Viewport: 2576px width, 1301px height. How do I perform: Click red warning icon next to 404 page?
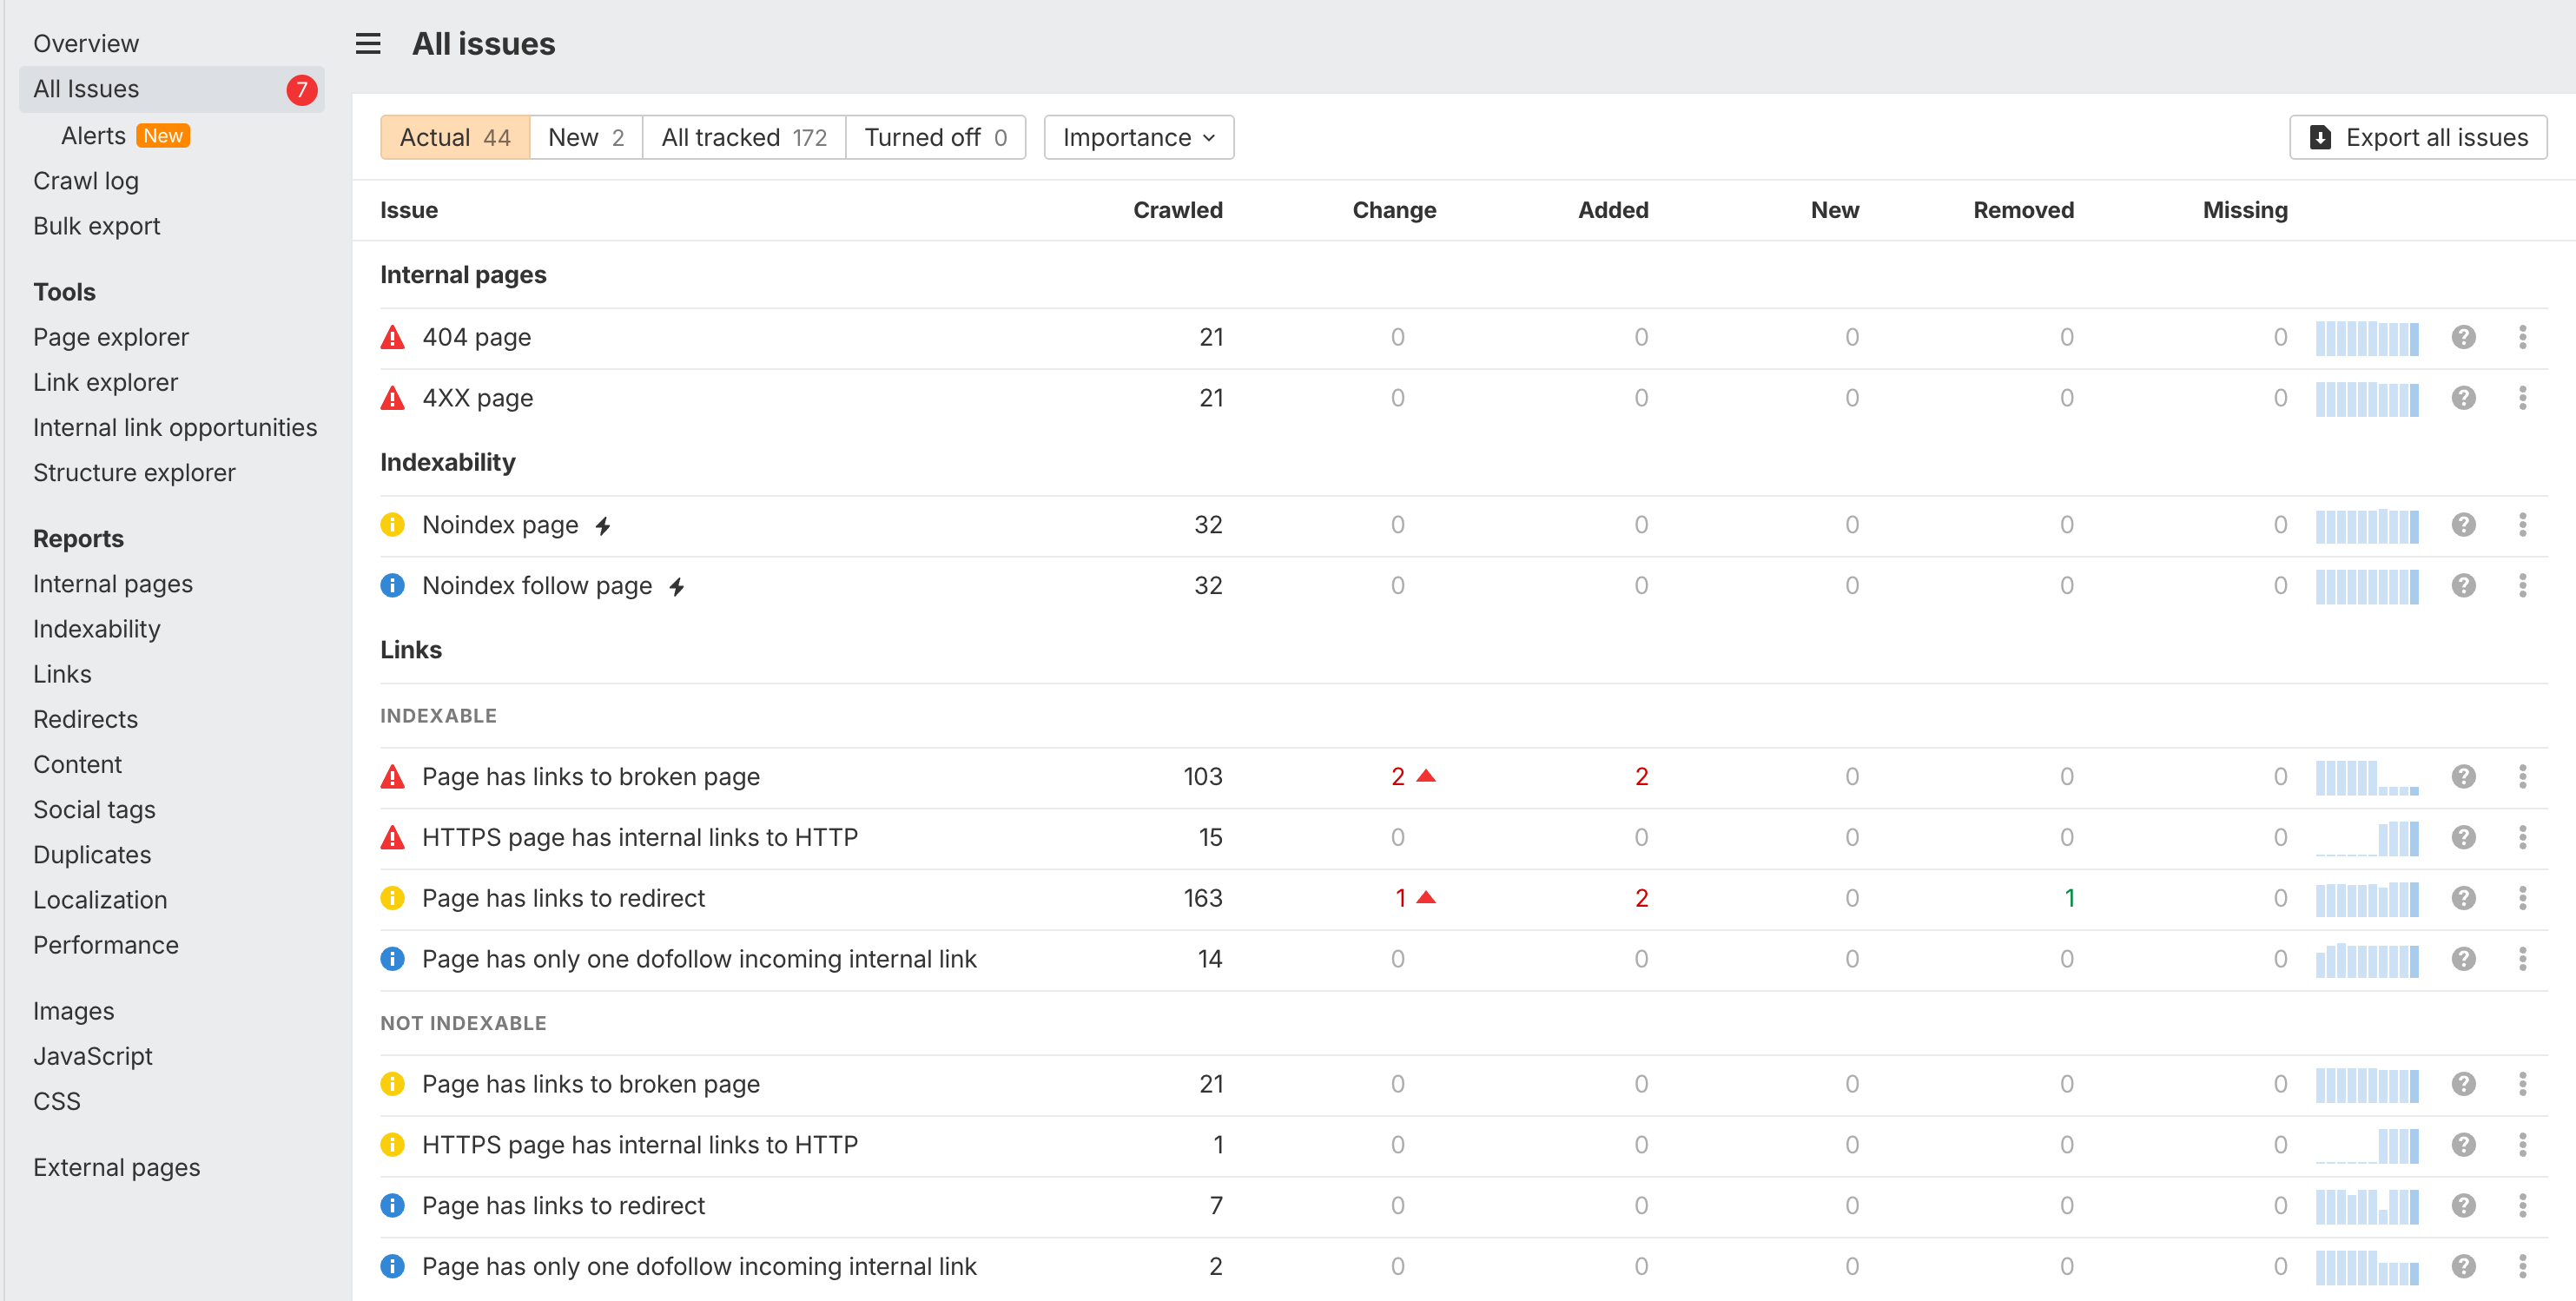pyautogui.click(x=393, y=338)
